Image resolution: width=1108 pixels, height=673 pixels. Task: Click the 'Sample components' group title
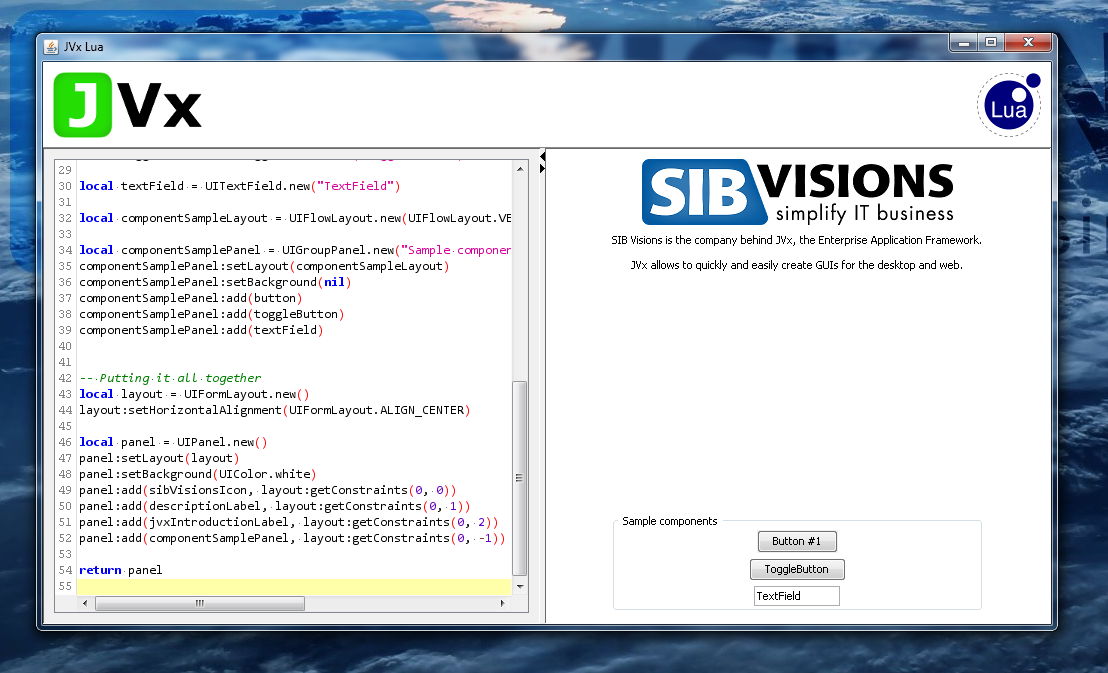[x=670, y=522]
